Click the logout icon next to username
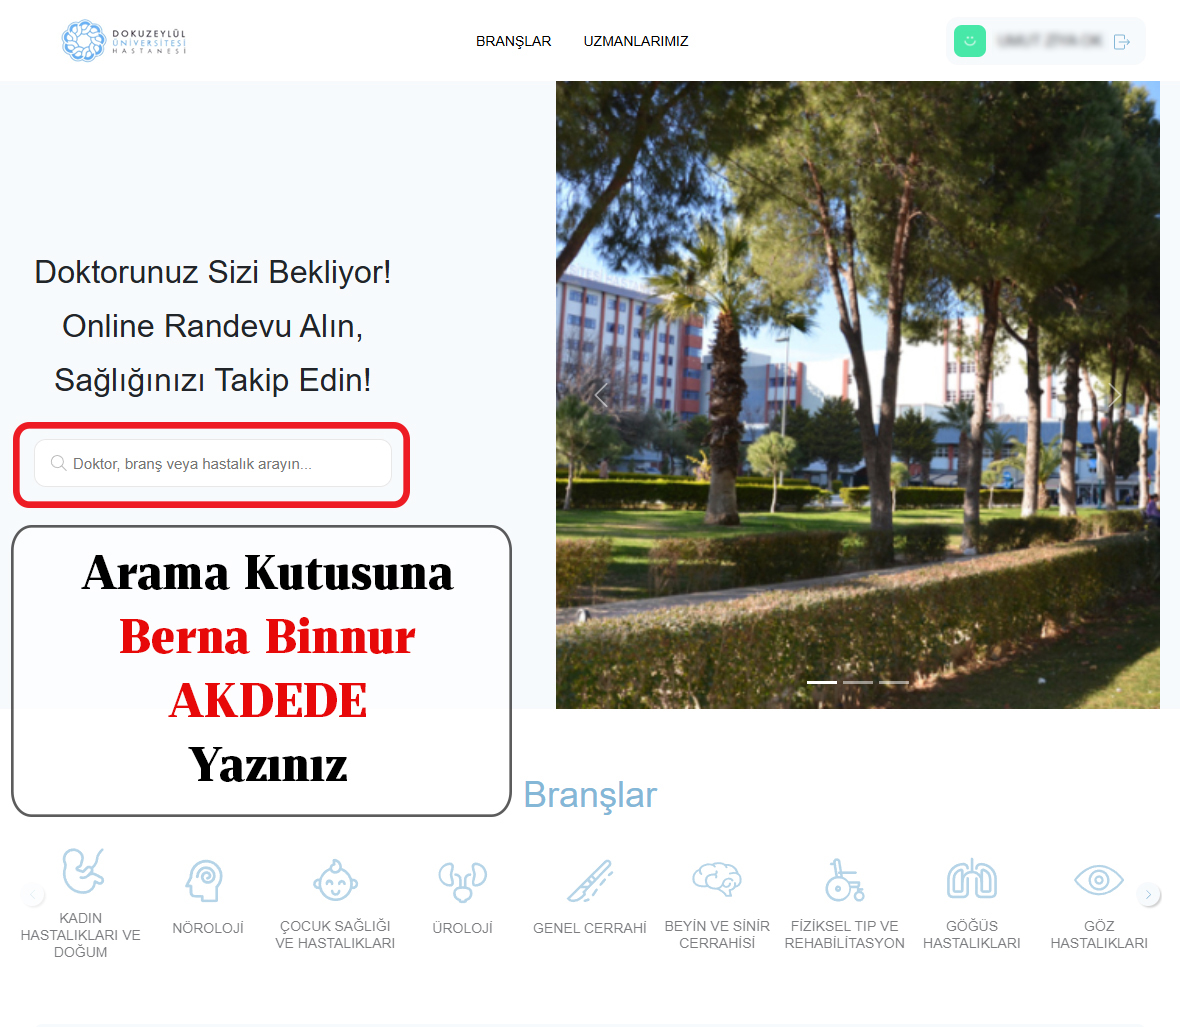 click(1121, 41)
